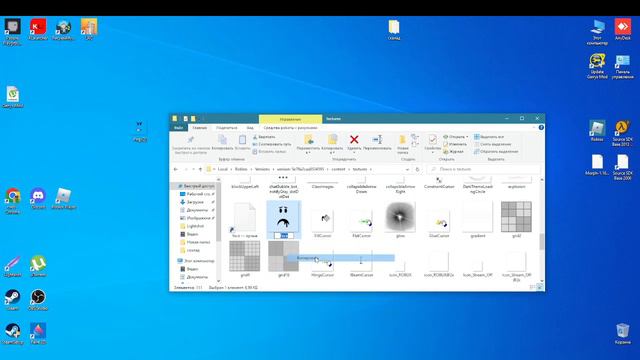Click the Paste (Вставить) ribbon icon

pos(242,143)
